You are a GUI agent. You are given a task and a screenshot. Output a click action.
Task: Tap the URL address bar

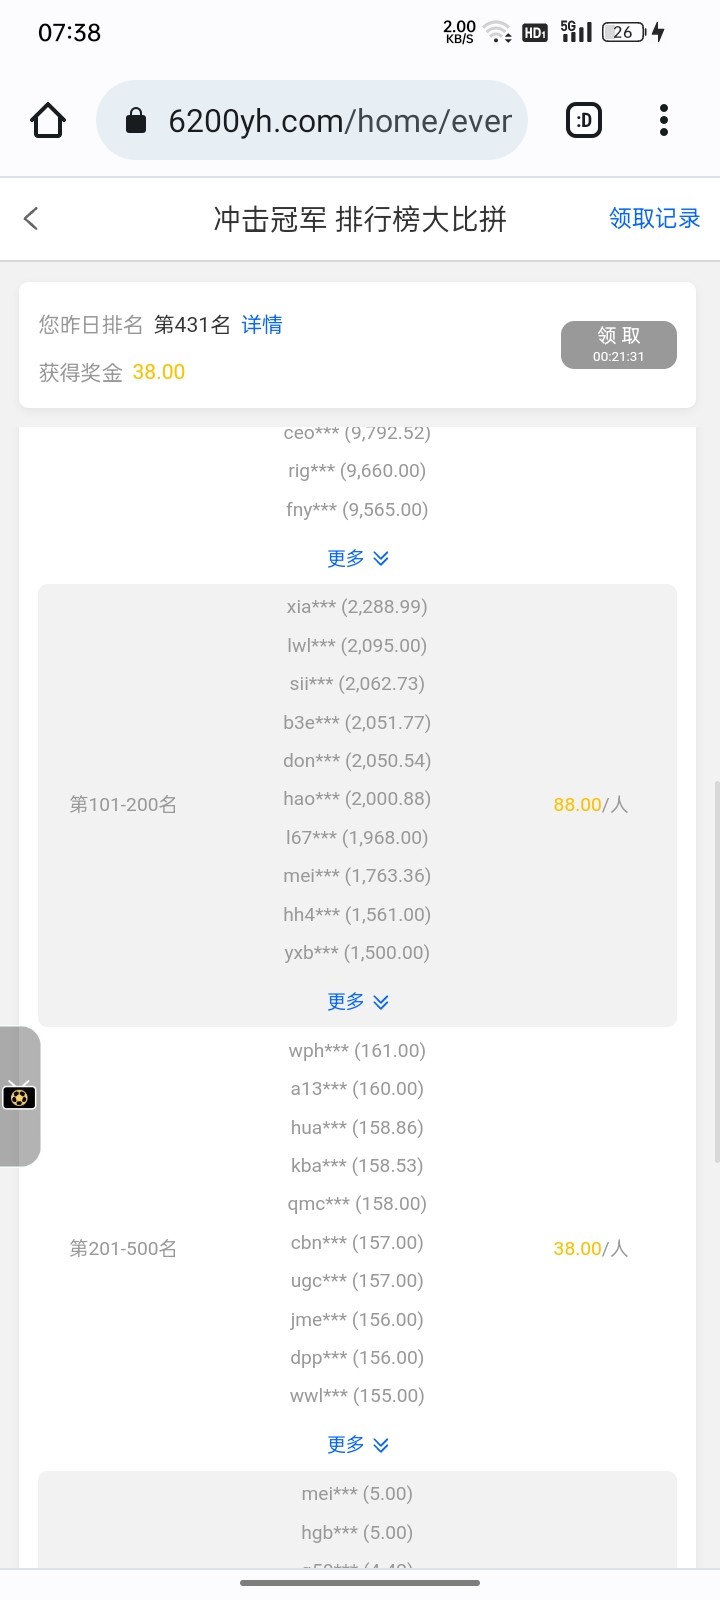click(340, 121)
